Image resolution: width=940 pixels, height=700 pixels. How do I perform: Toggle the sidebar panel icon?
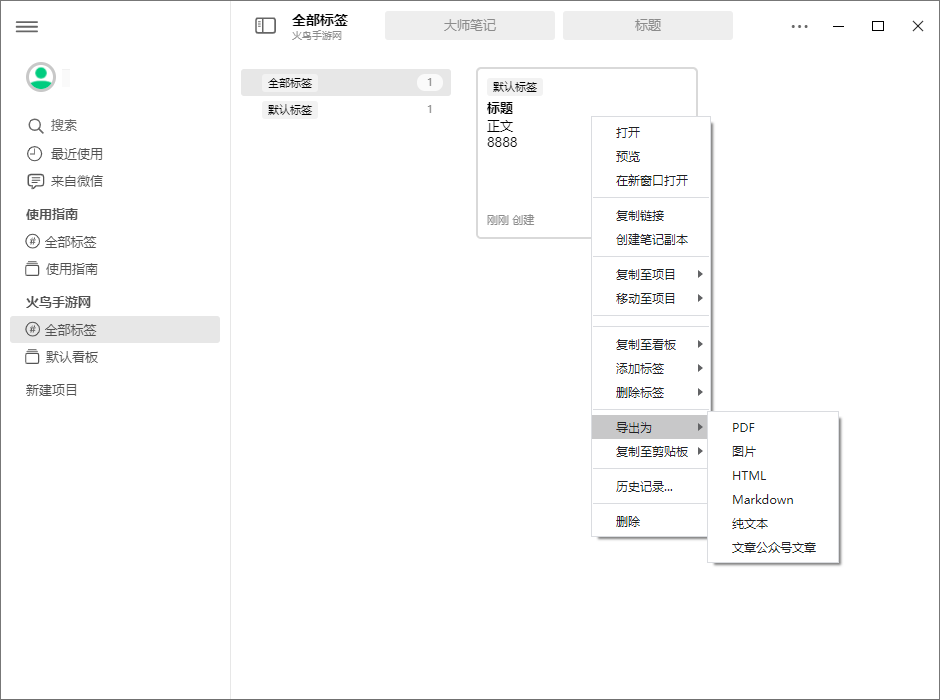pyautogui.click(x=266, y=26)
